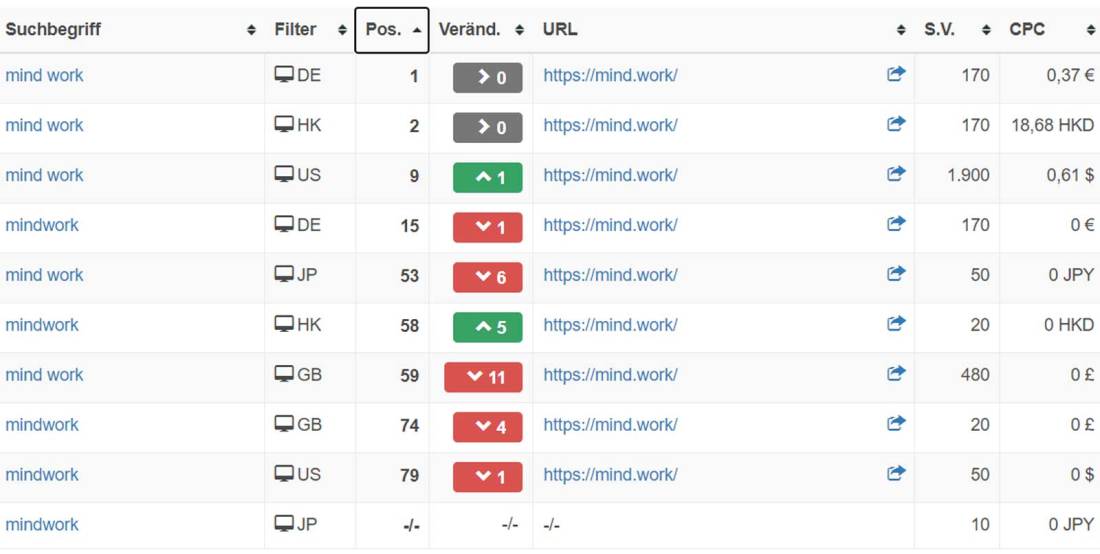Sort table by Suchbegriff column
The width and height of the screenshot is (1100, 554).
pos(130,30)
